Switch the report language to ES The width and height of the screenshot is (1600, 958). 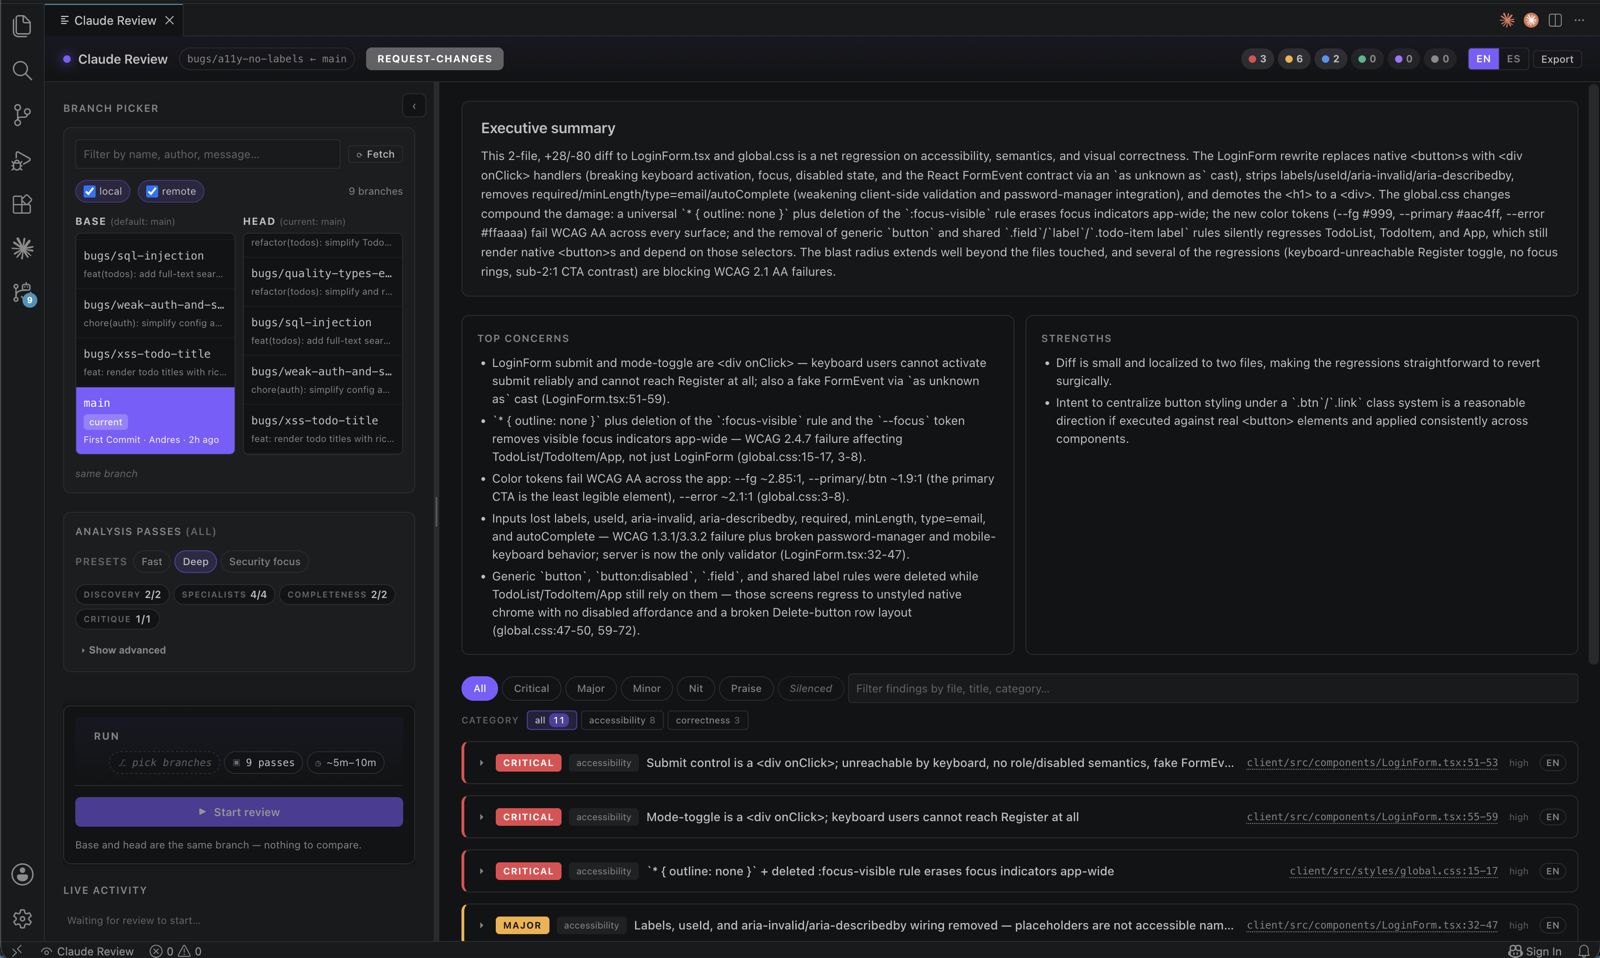pyautogui.click(x=1513, y=59)
